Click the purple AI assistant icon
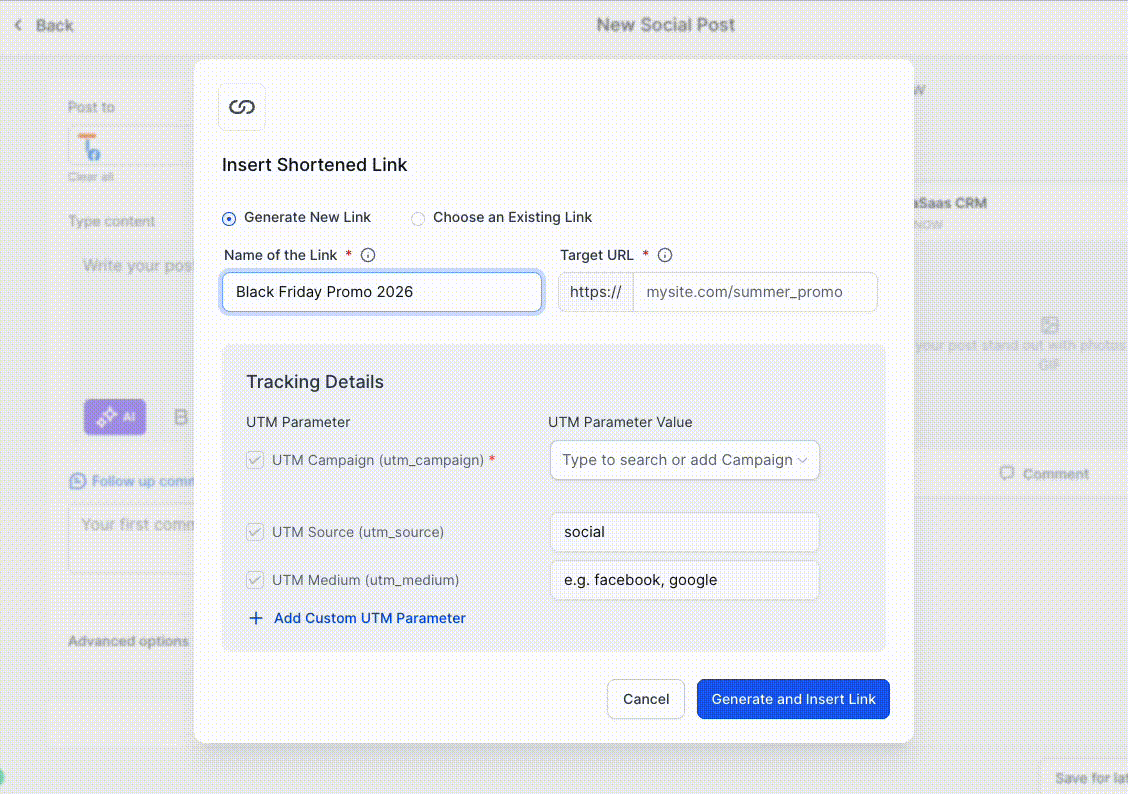 [115, 417]
